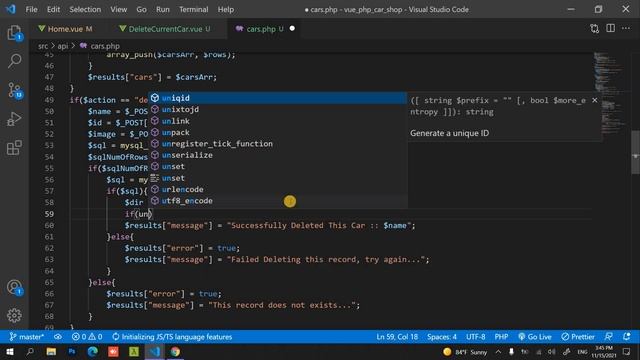Open the View menu

(x=118, y=9)
